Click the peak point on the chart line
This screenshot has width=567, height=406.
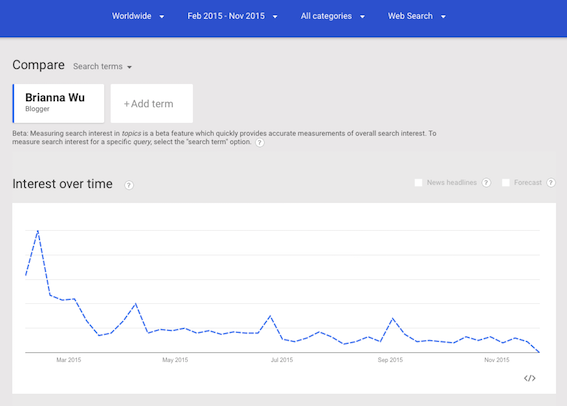[x=38, y=231]
